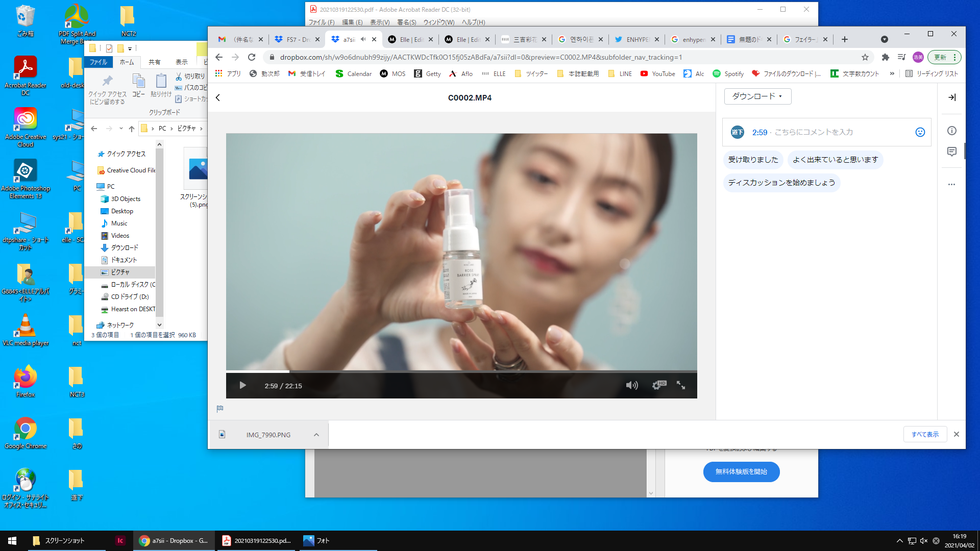Image resolution: width=980 pixels, height=551 pixels.
Task: Open Explorer ファイル ribbon tab
Action: pos(98,62)
